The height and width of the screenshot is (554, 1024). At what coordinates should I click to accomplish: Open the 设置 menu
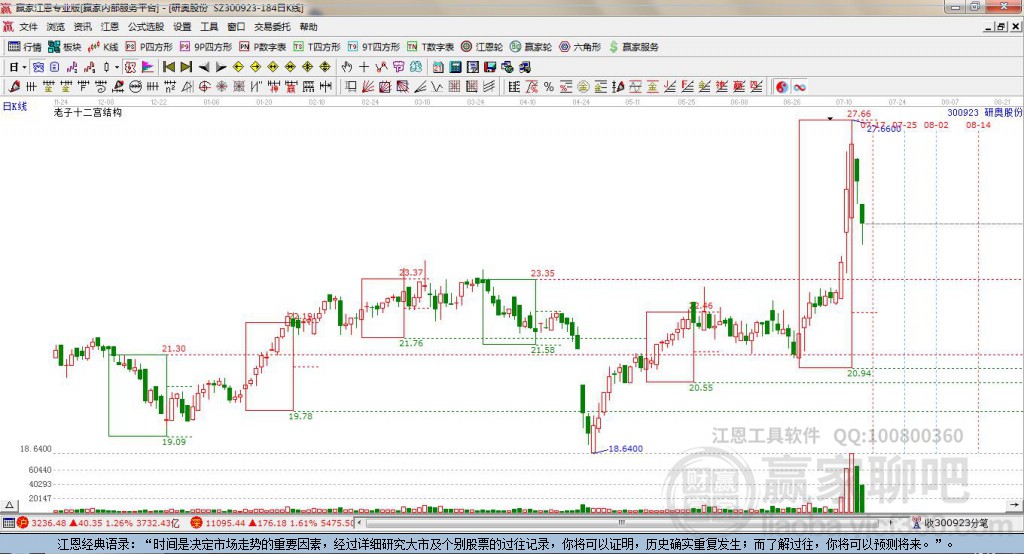[182, 27]
